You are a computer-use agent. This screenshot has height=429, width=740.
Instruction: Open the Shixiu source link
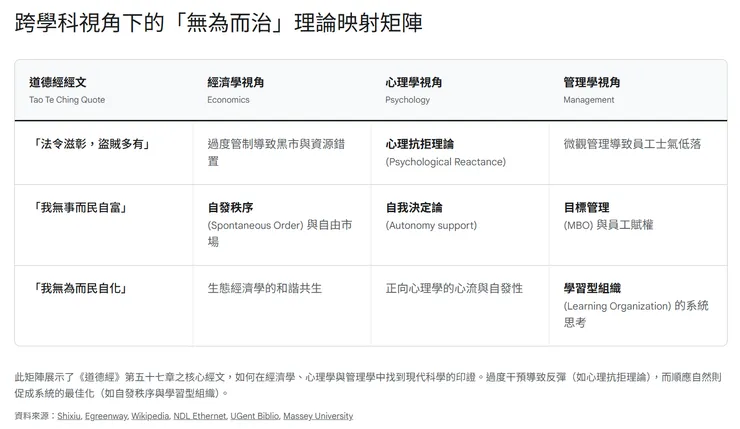(69, 416)
